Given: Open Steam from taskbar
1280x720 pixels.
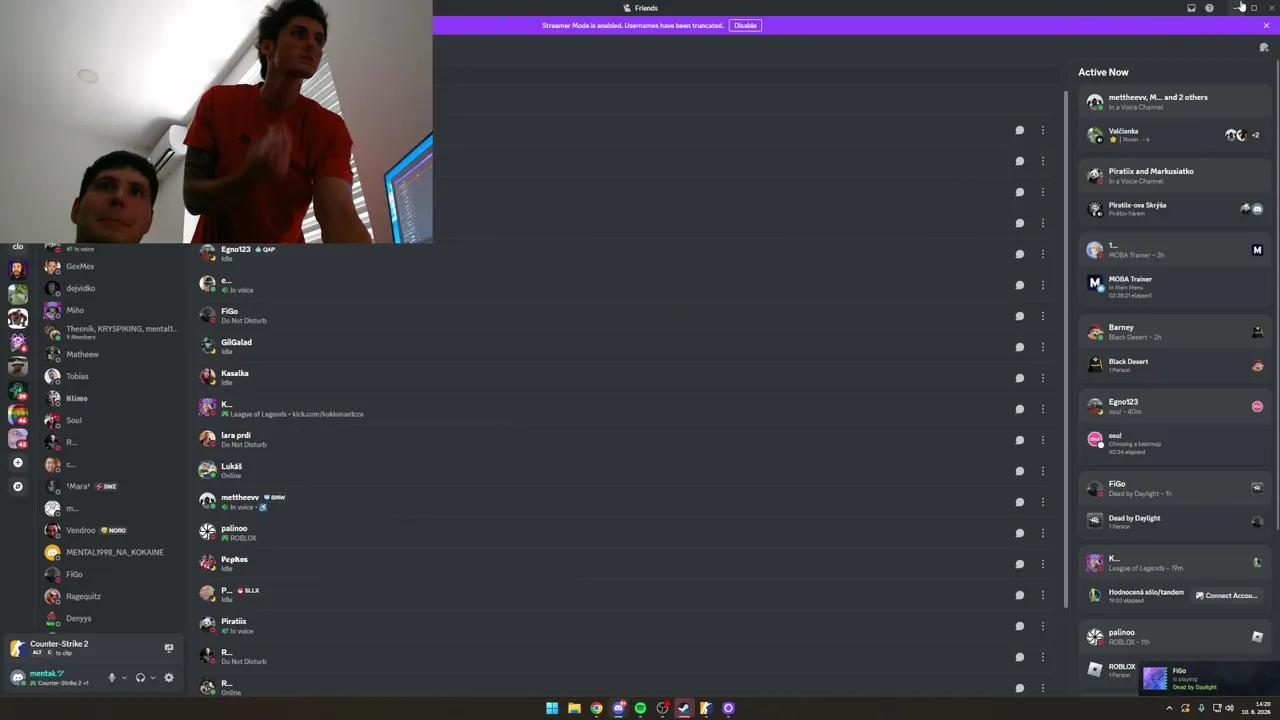Looking at the screenshot, I should pos(684,708).
